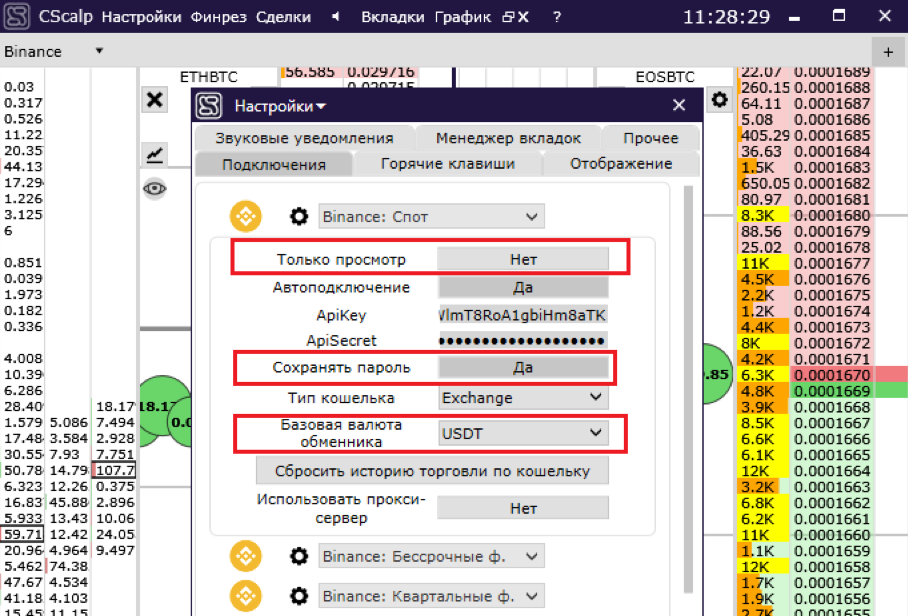This screenshot has width=908, height=616.
Task: Open the Финрез menu
Action: 218,17
